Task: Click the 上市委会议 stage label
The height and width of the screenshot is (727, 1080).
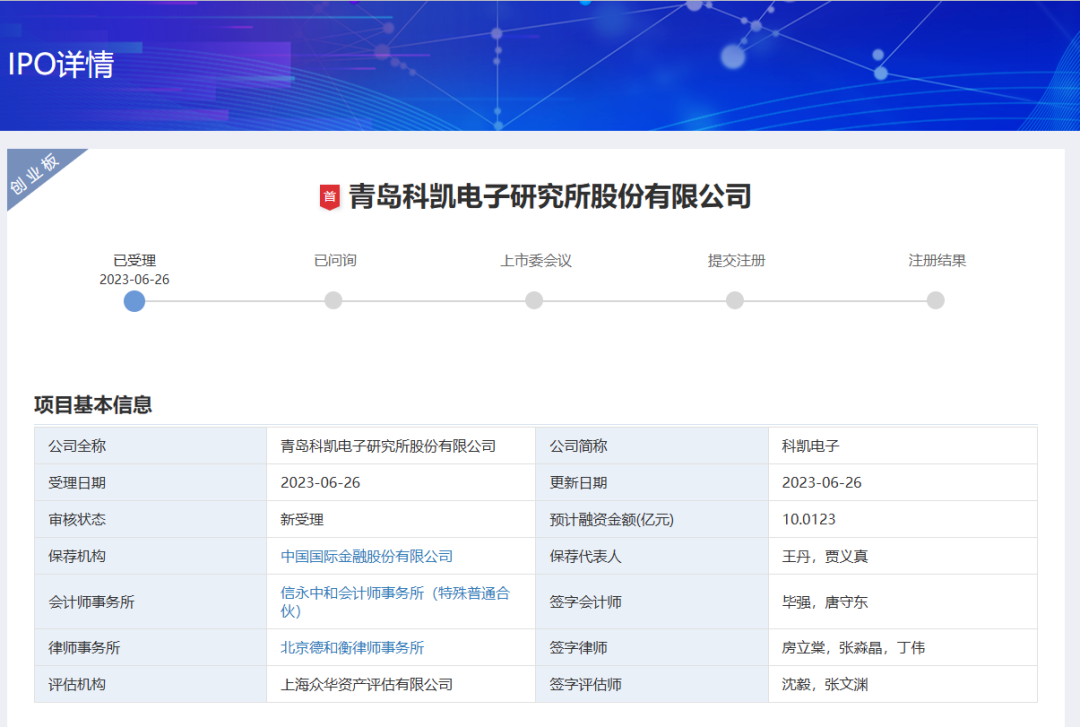Action: pyautogui.click(x=536, y=260)
